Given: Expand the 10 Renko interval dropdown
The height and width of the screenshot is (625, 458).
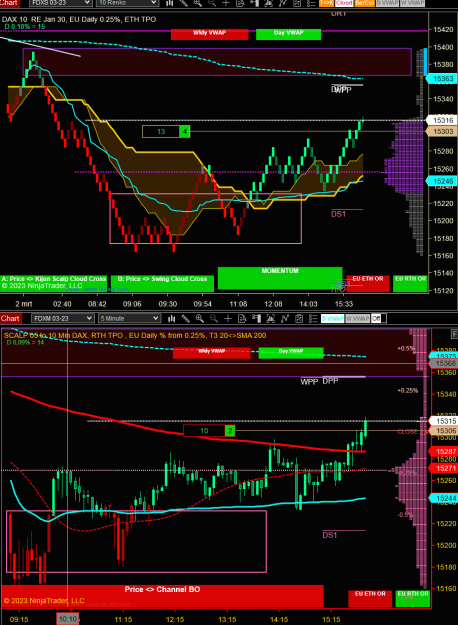Looking at the screenshot, I should pos(127,3).
